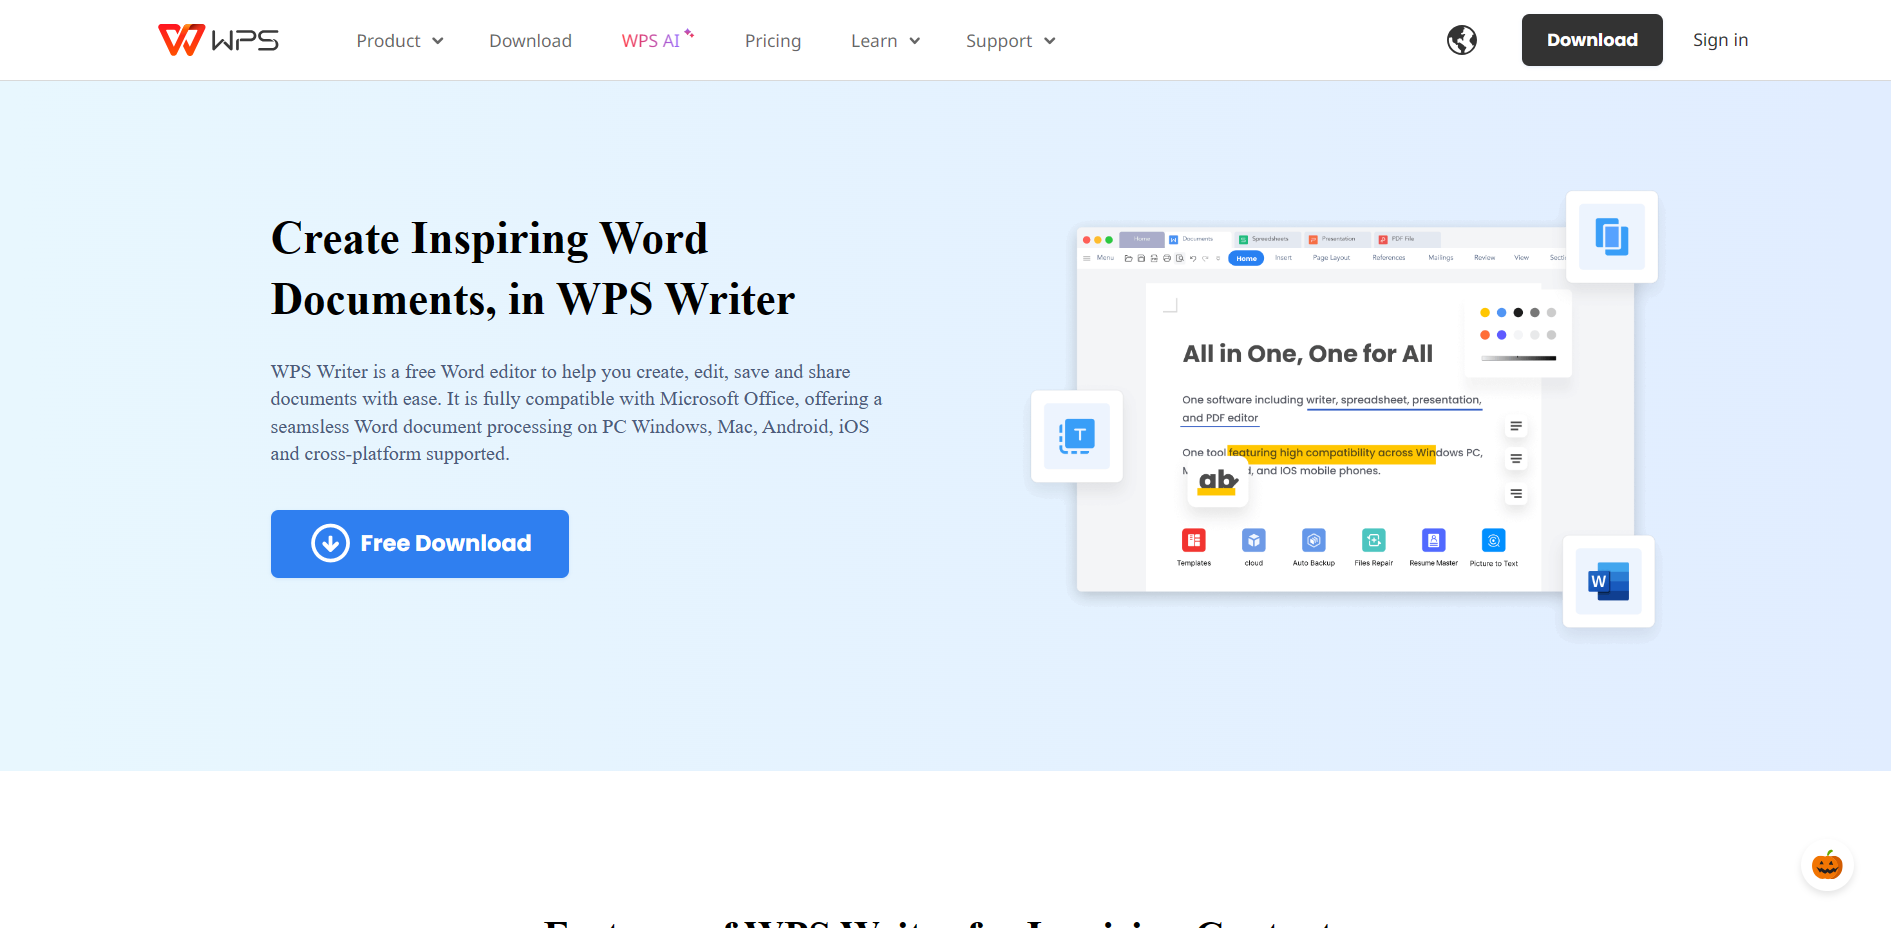Click the Templates icon in the illustration
This screenshot has height=928, width=1891.
[1194, 540]
